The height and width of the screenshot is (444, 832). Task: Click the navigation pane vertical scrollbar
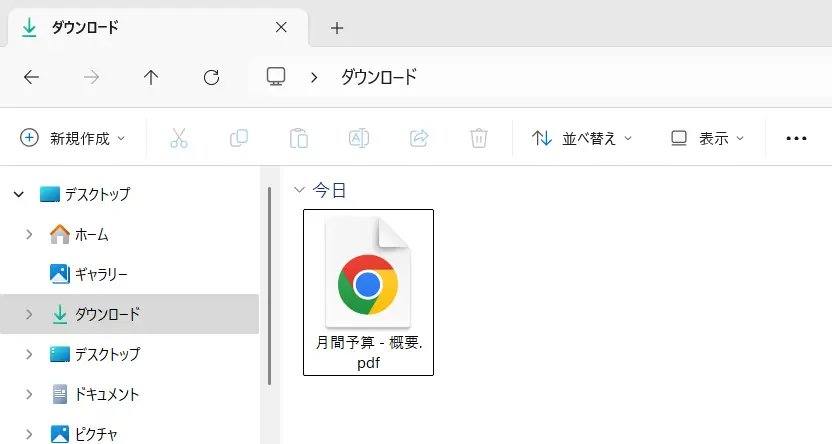click(x=270, y=286)
